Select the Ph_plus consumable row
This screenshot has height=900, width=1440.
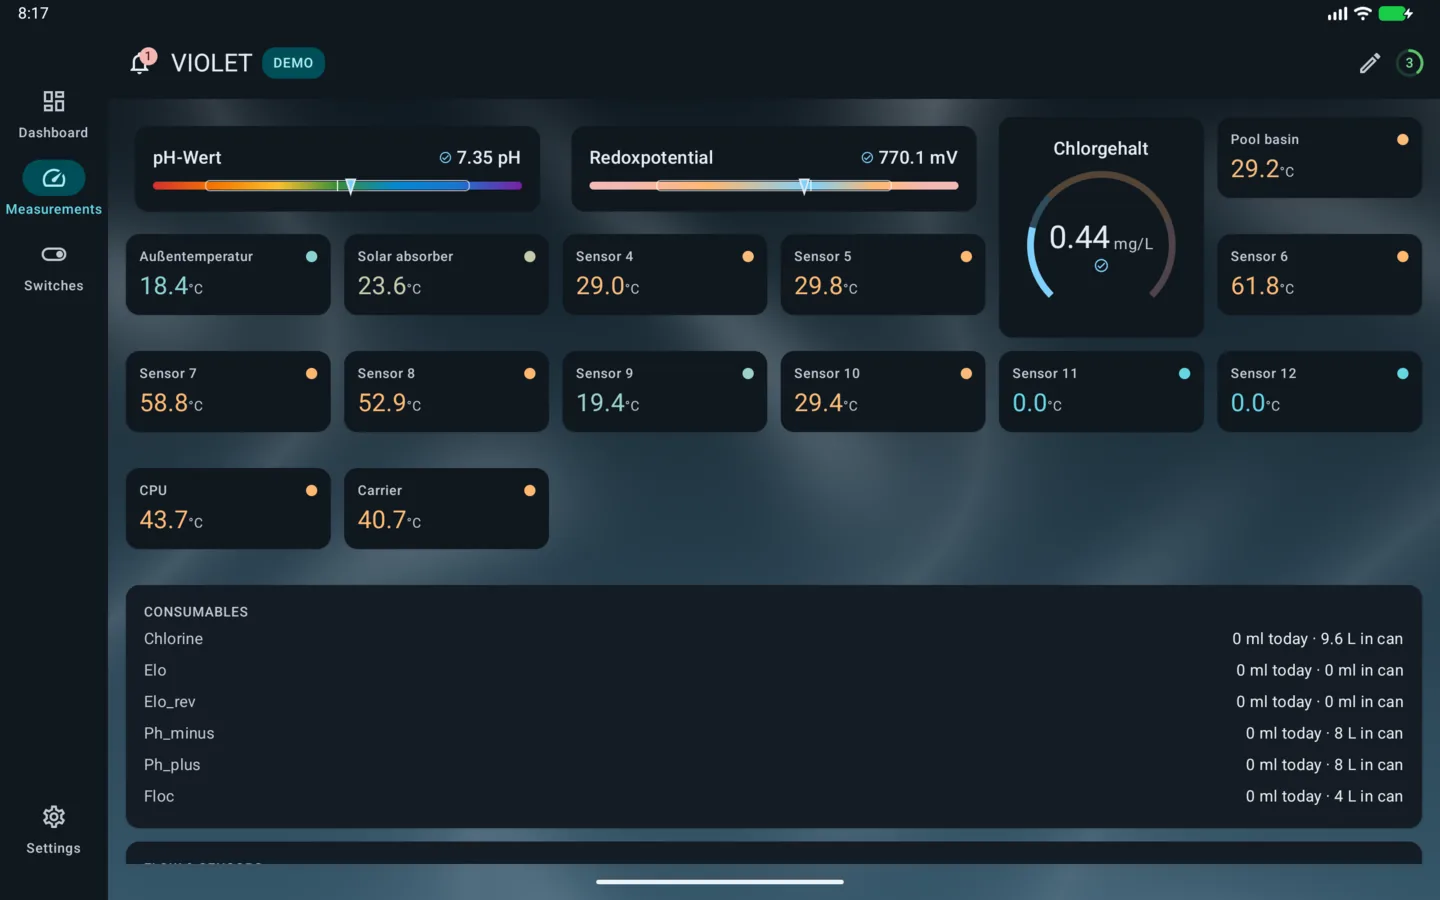[x=773, y=765]
